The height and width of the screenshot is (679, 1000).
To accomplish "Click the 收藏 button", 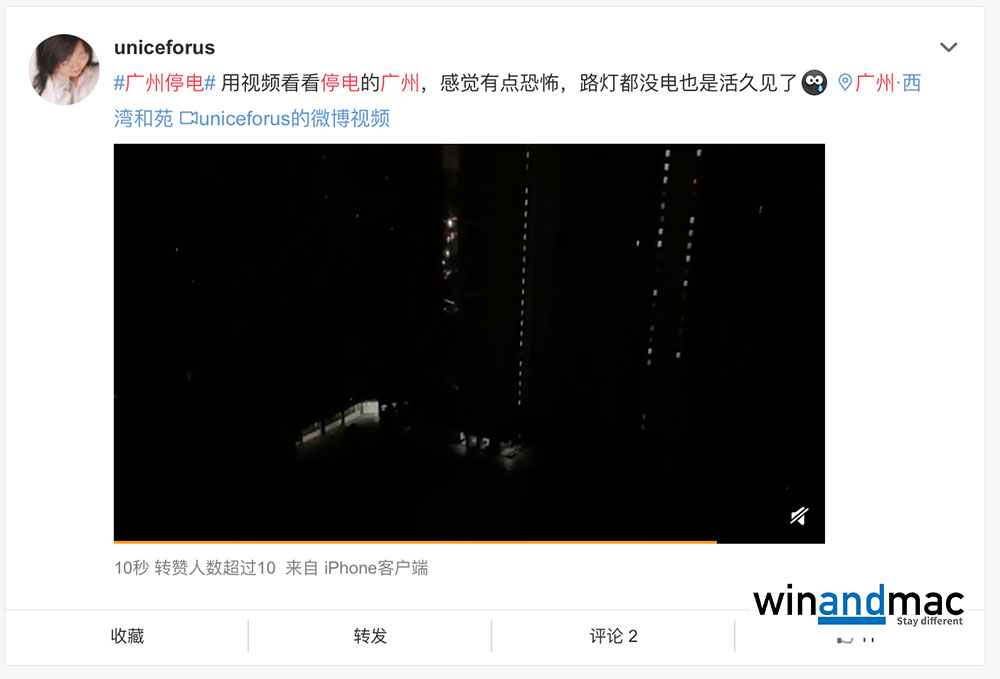I will tap(127, 636).
